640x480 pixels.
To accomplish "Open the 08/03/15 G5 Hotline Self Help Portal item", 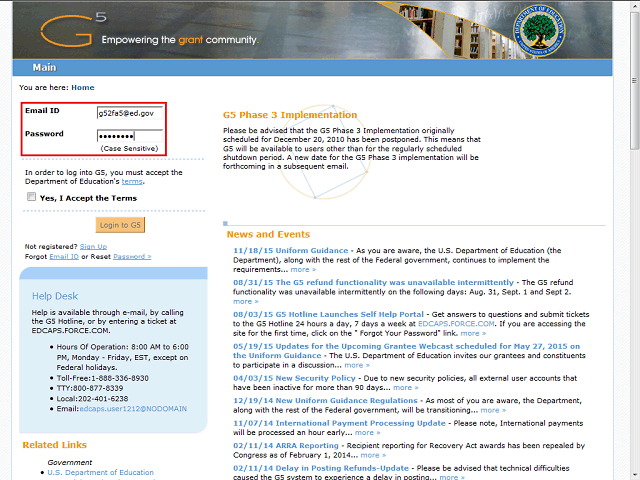I will coord(328,314).
